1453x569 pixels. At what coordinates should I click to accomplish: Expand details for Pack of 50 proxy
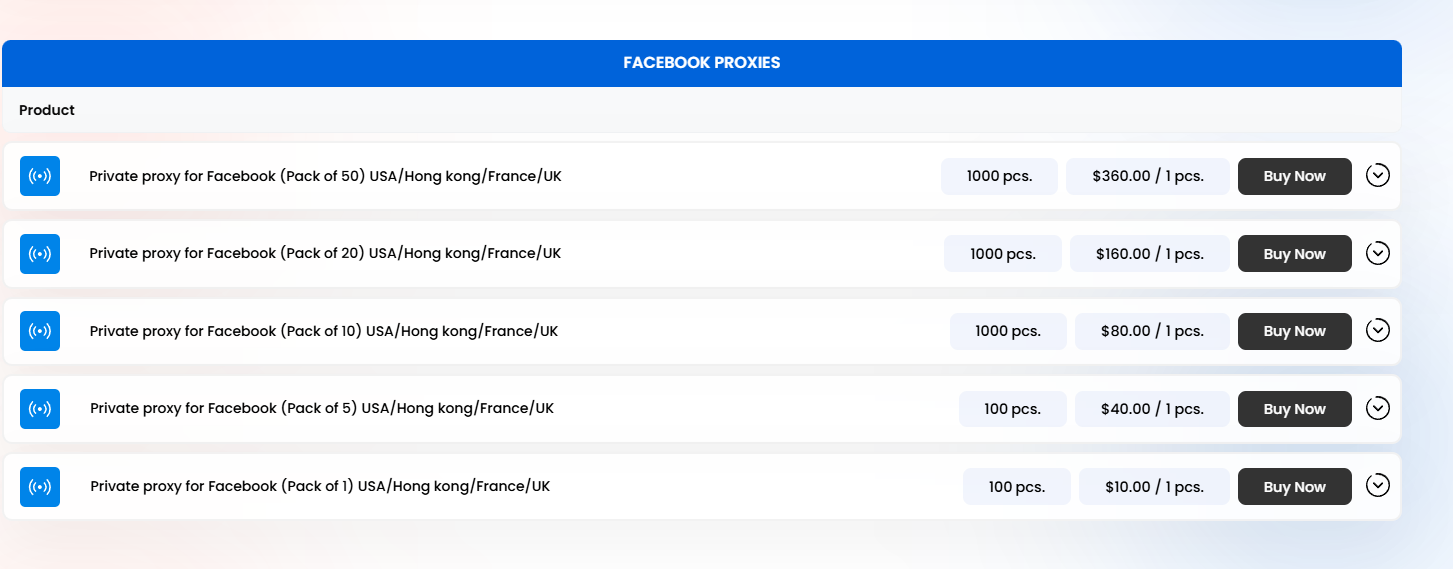point(1378,175)
